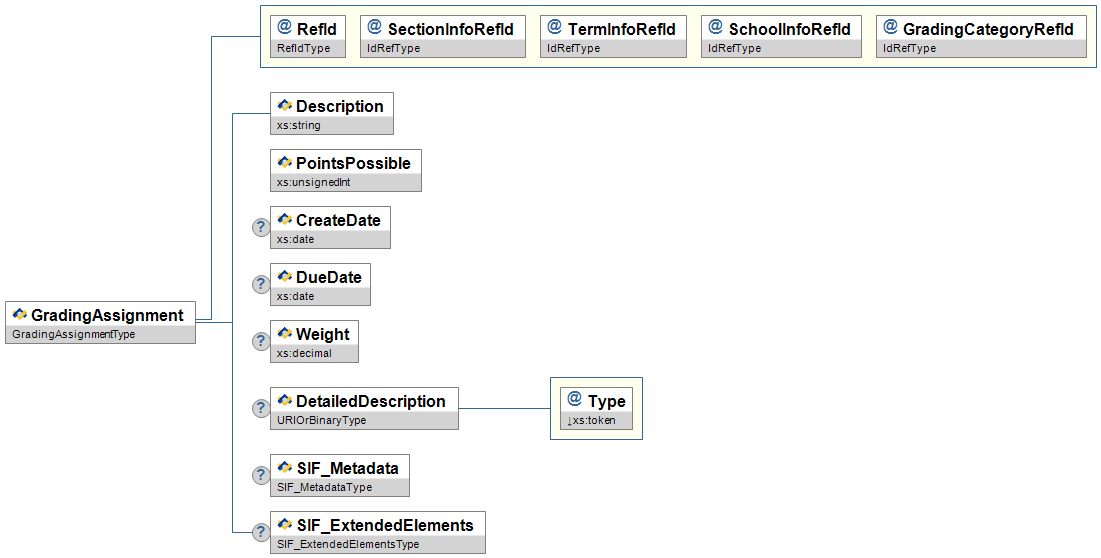Click the optional marker beside DetailedDescription
1101x558 pixels.
(261, 408)
